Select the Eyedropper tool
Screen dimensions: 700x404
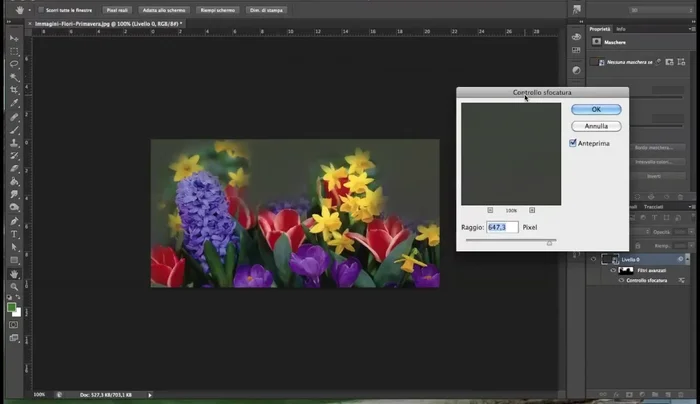(x=14, y=104)
